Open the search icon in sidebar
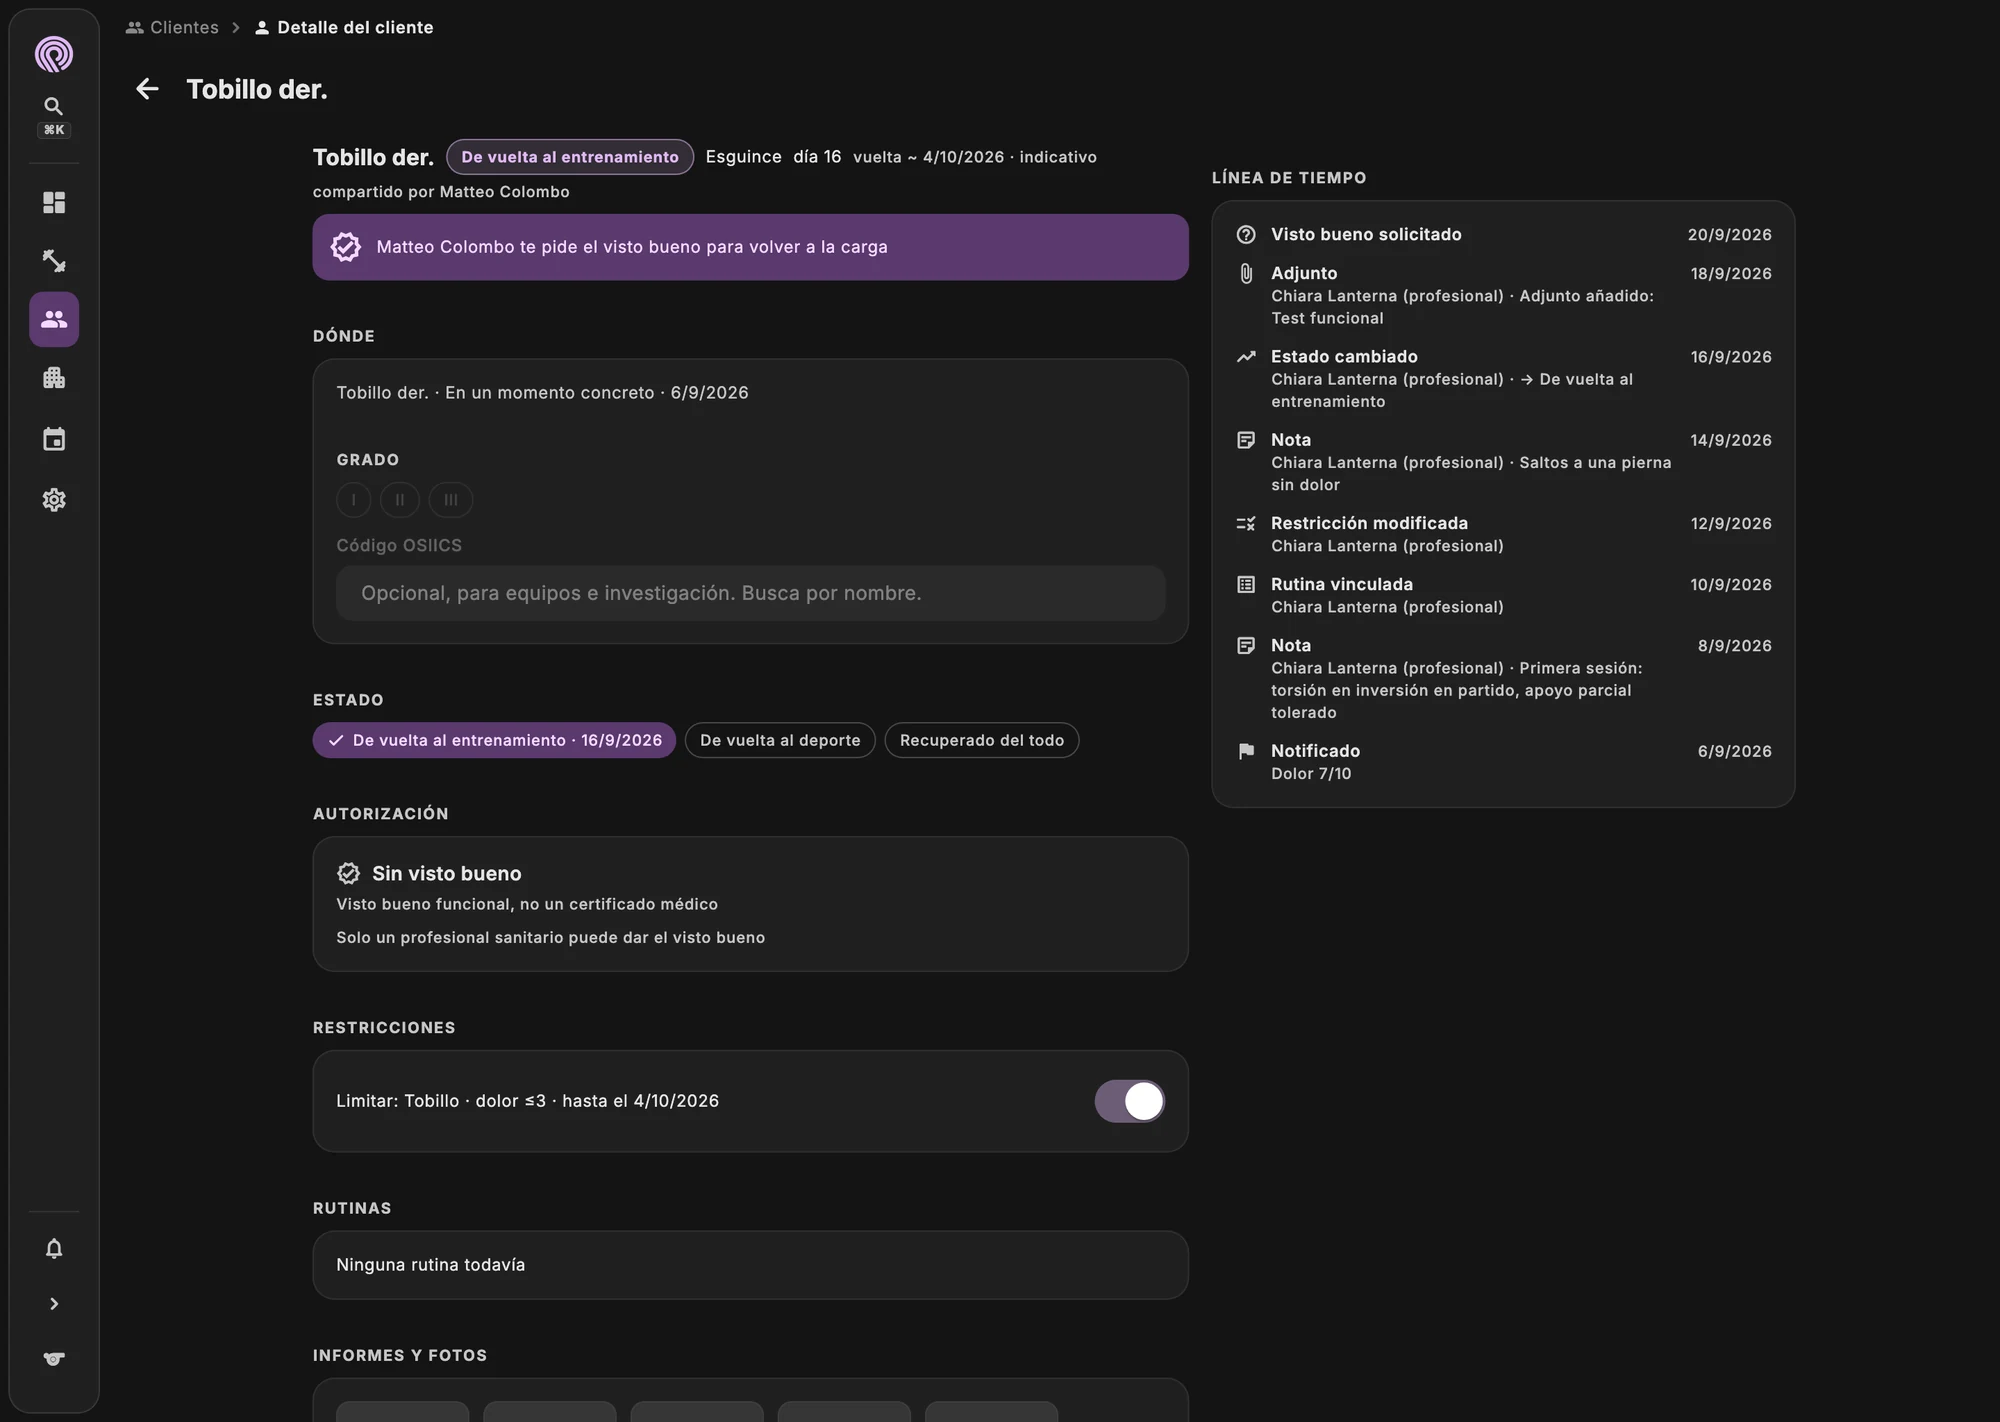The height and width of the screenshot is (1422, 2000). [x=54, y=106]
